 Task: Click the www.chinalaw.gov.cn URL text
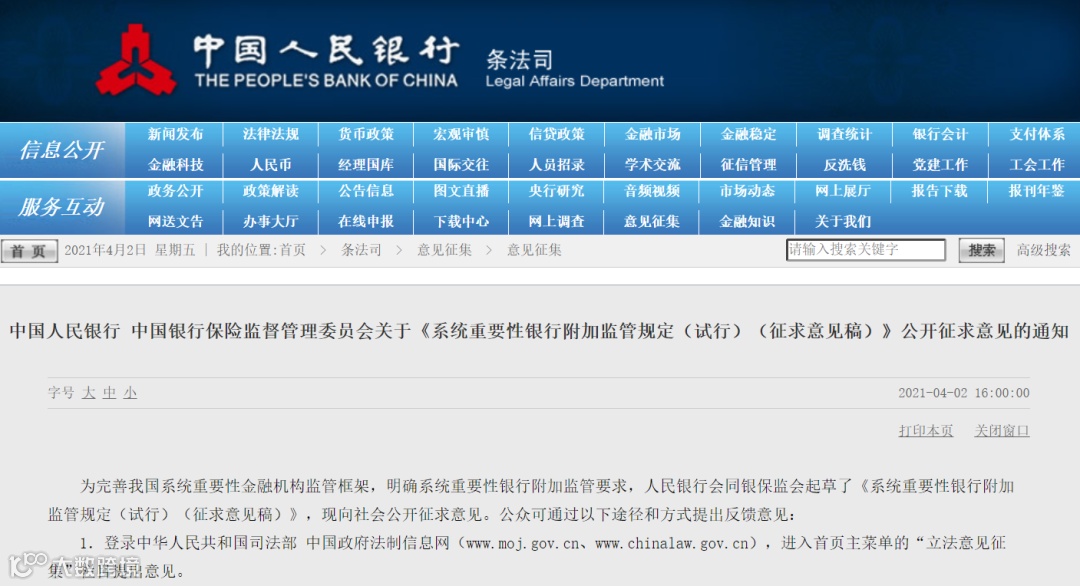click(671, 543)
